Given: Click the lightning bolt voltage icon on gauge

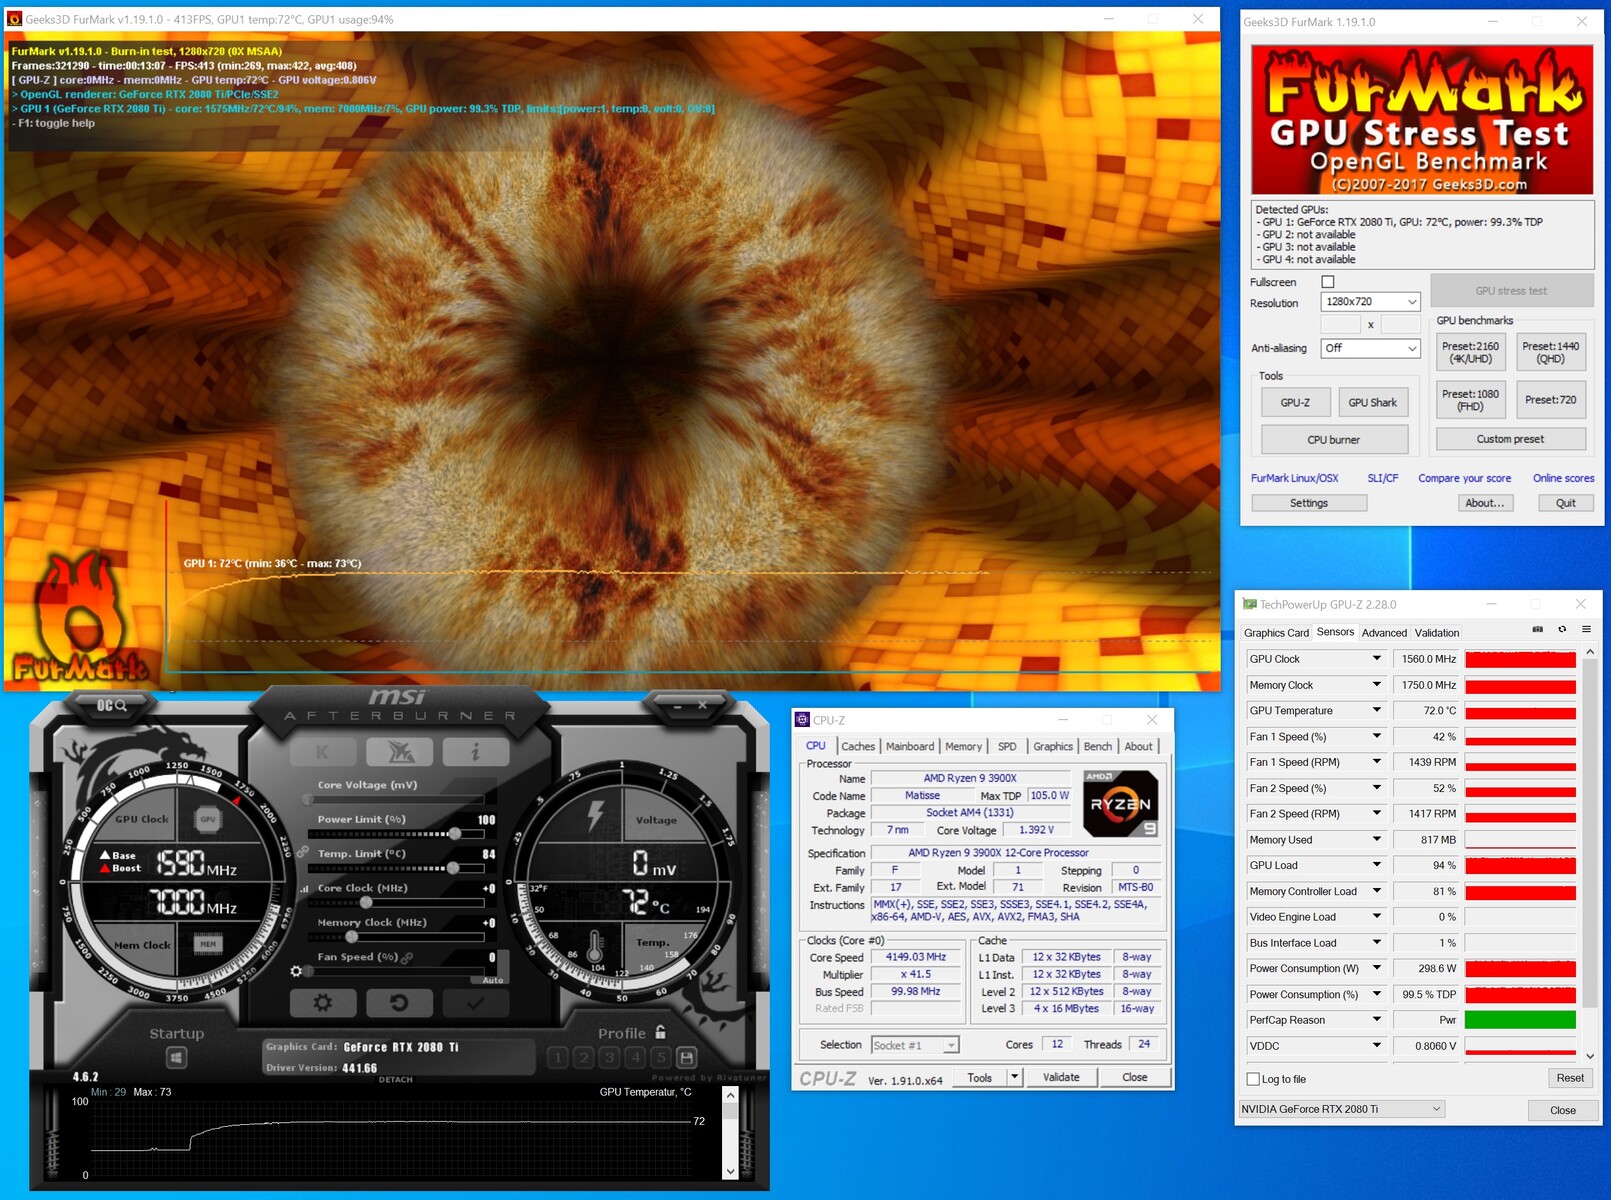Looking at the screenshot, I should (x=596, y=815).
